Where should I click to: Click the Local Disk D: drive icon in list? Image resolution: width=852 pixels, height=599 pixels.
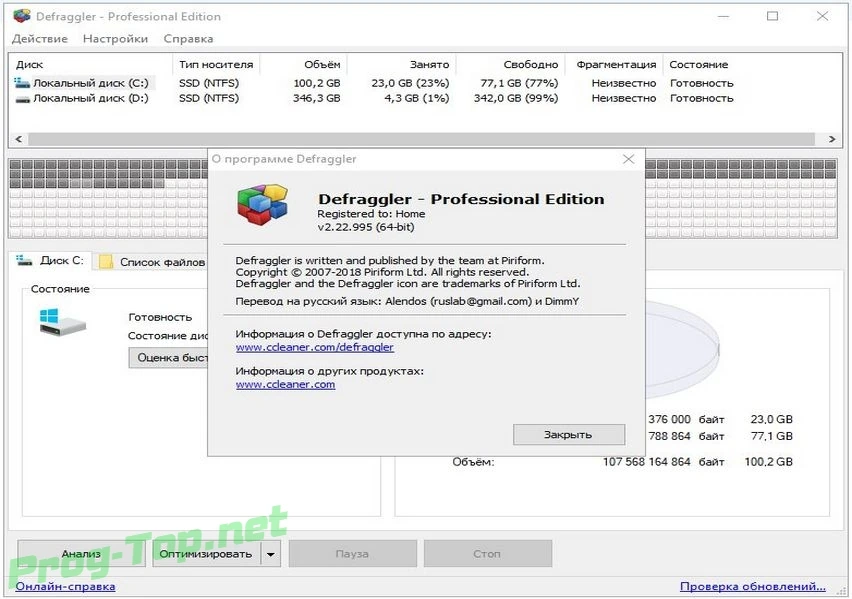coord(22,99)
